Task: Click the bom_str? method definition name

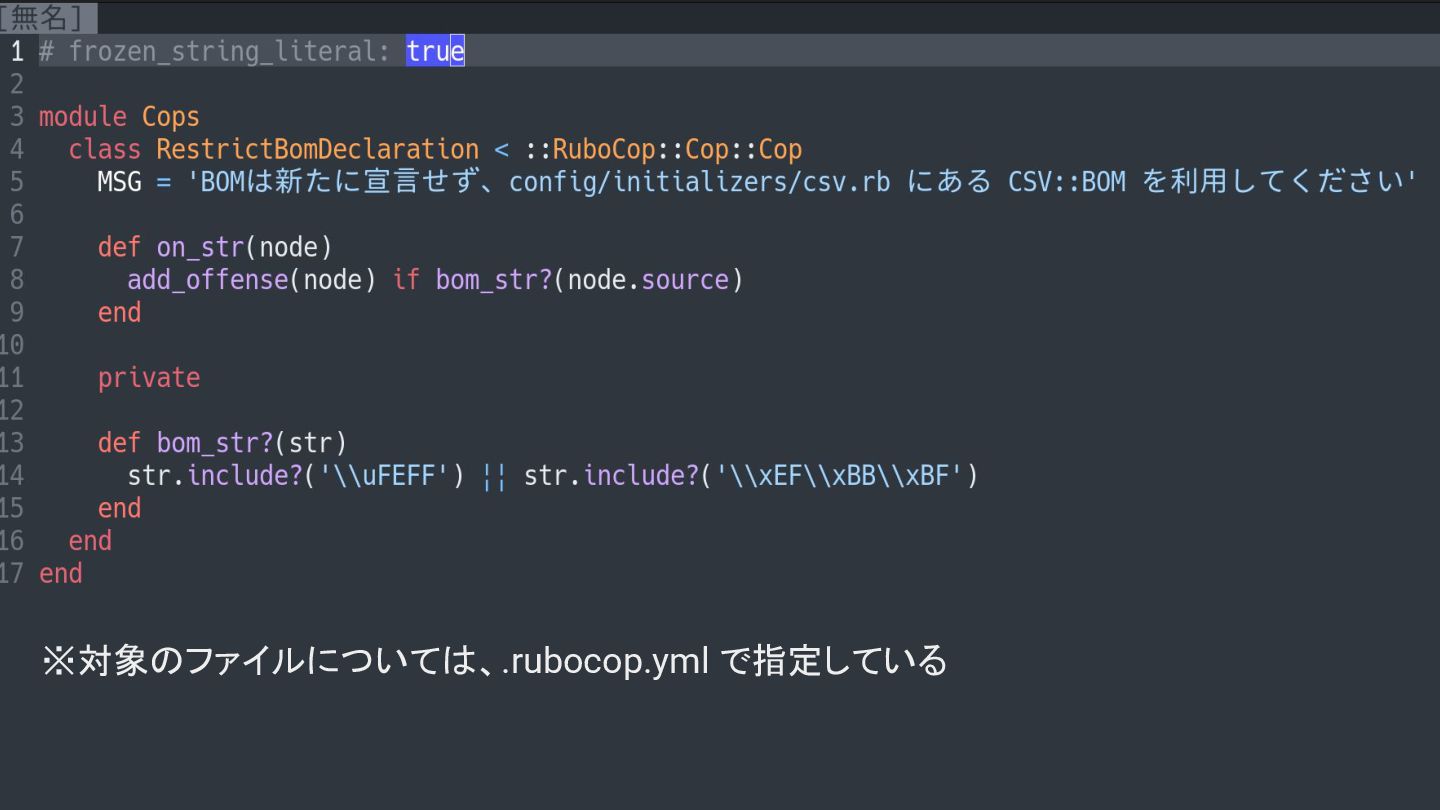Action: click(x=214, y=443)
